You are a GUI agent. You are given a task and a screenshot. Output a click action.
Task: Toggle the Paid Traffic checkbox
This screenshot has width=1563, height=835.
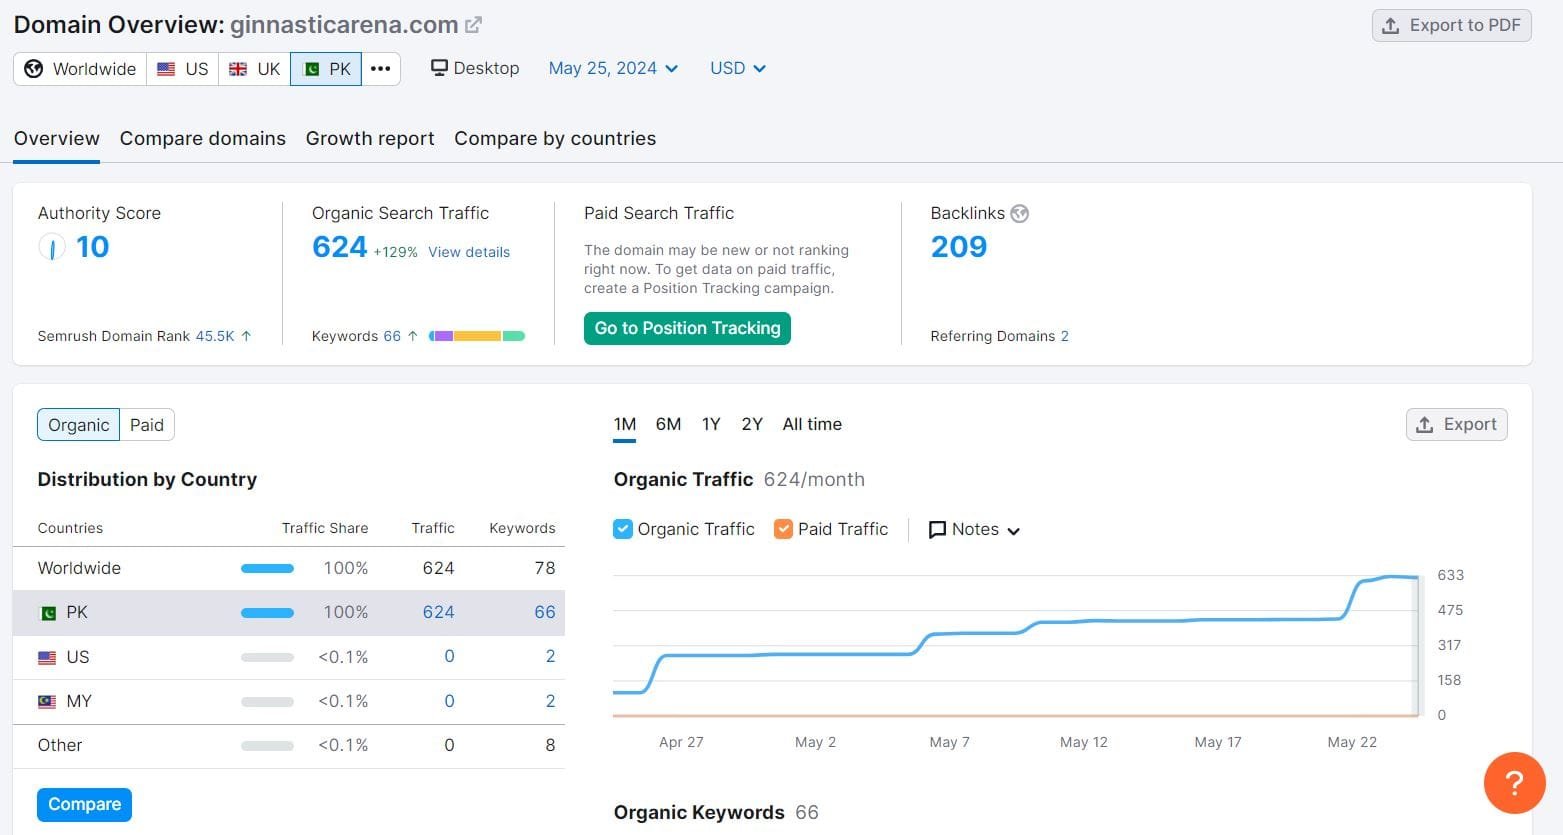[784, 529]
